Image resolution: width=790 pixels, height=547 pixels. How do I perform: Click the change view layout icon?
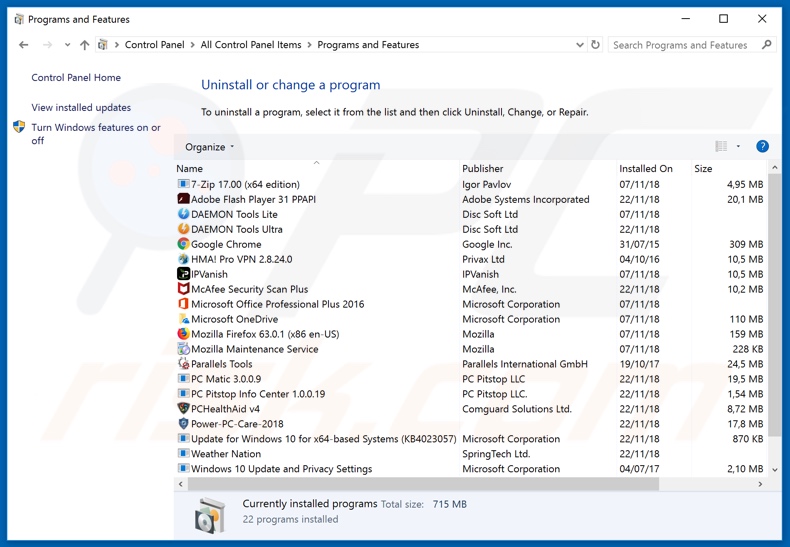(x=721, y=146)
